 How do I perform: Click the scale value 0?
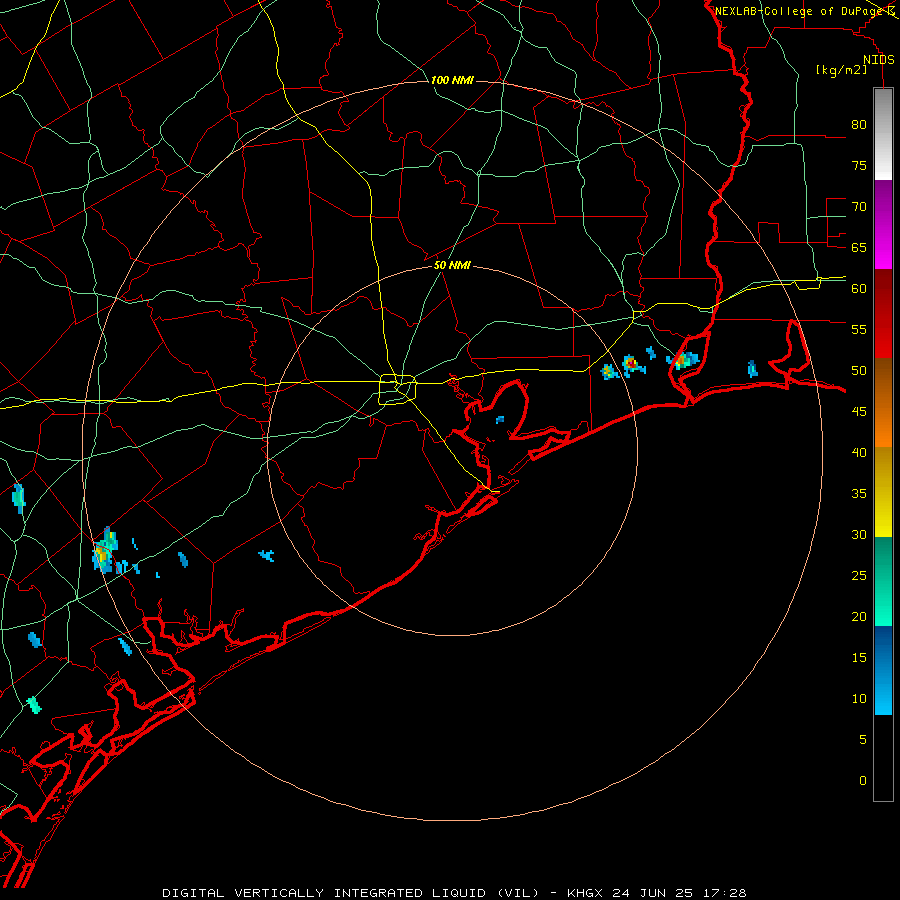point(863,781)
